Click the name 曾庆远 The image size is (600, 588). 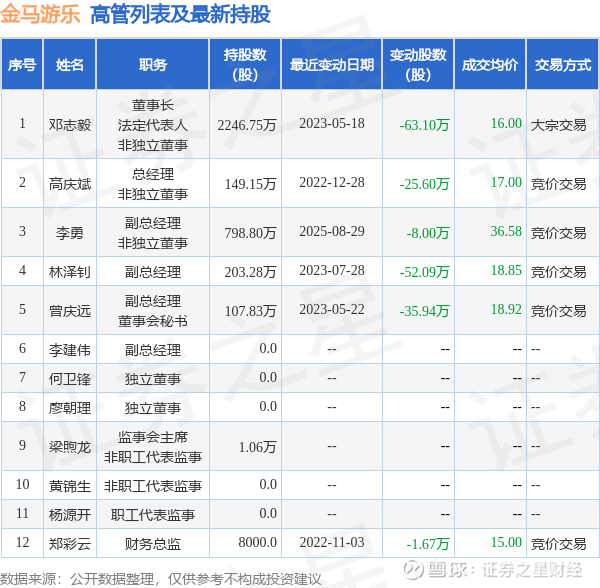70,311
